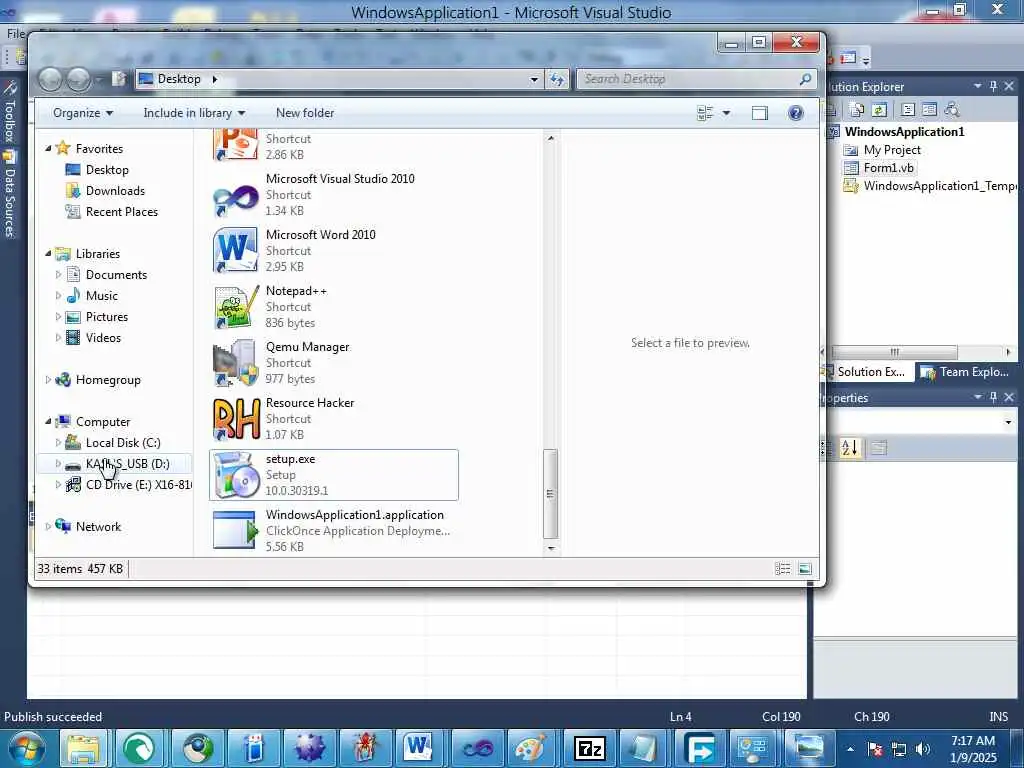
Task: Expand the Network tree node
Action: pos(48,526)
